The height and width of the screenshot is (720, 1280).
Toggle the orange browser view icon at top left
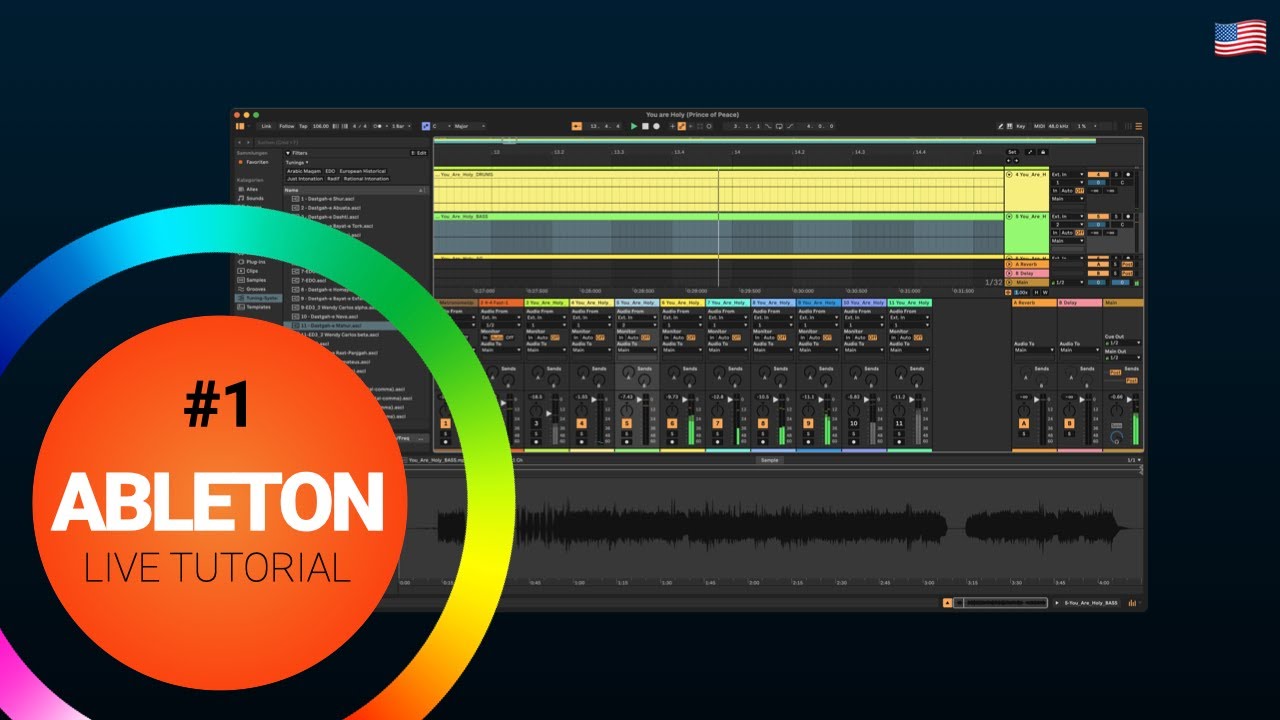(240, 126)
